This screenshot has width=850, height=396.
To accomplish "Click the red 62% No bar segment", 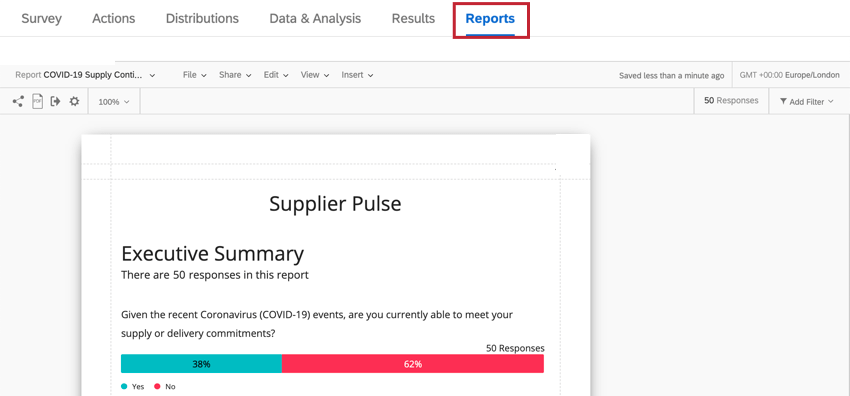I will pyautogui.click(x=413, y=364).
